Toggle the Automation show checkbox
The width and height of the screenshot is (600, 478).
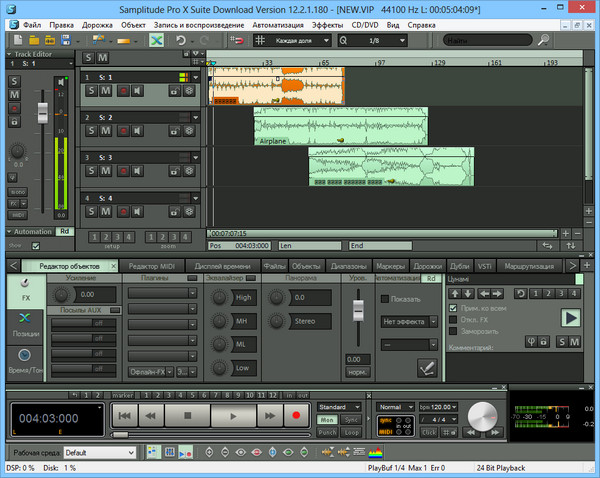coord(36,246)
